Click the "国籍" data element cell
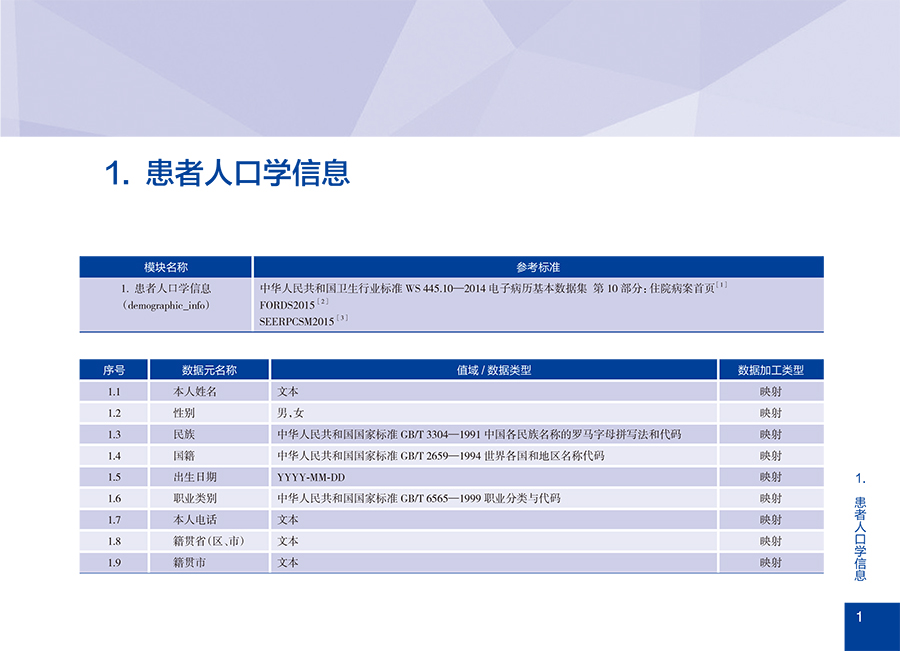This screenshot has width=900, height=651. [x=209, y=456]
